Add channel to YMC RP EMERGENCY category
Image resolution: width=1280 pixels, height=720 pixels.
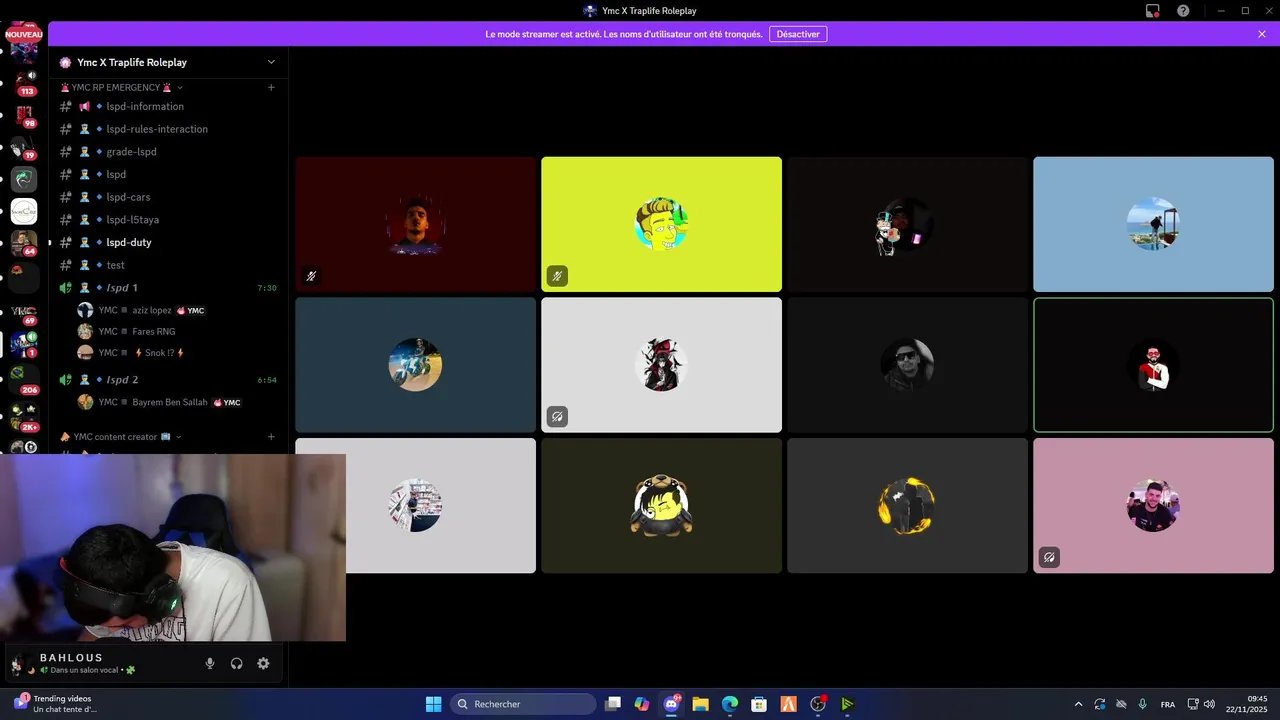[271, 87]
